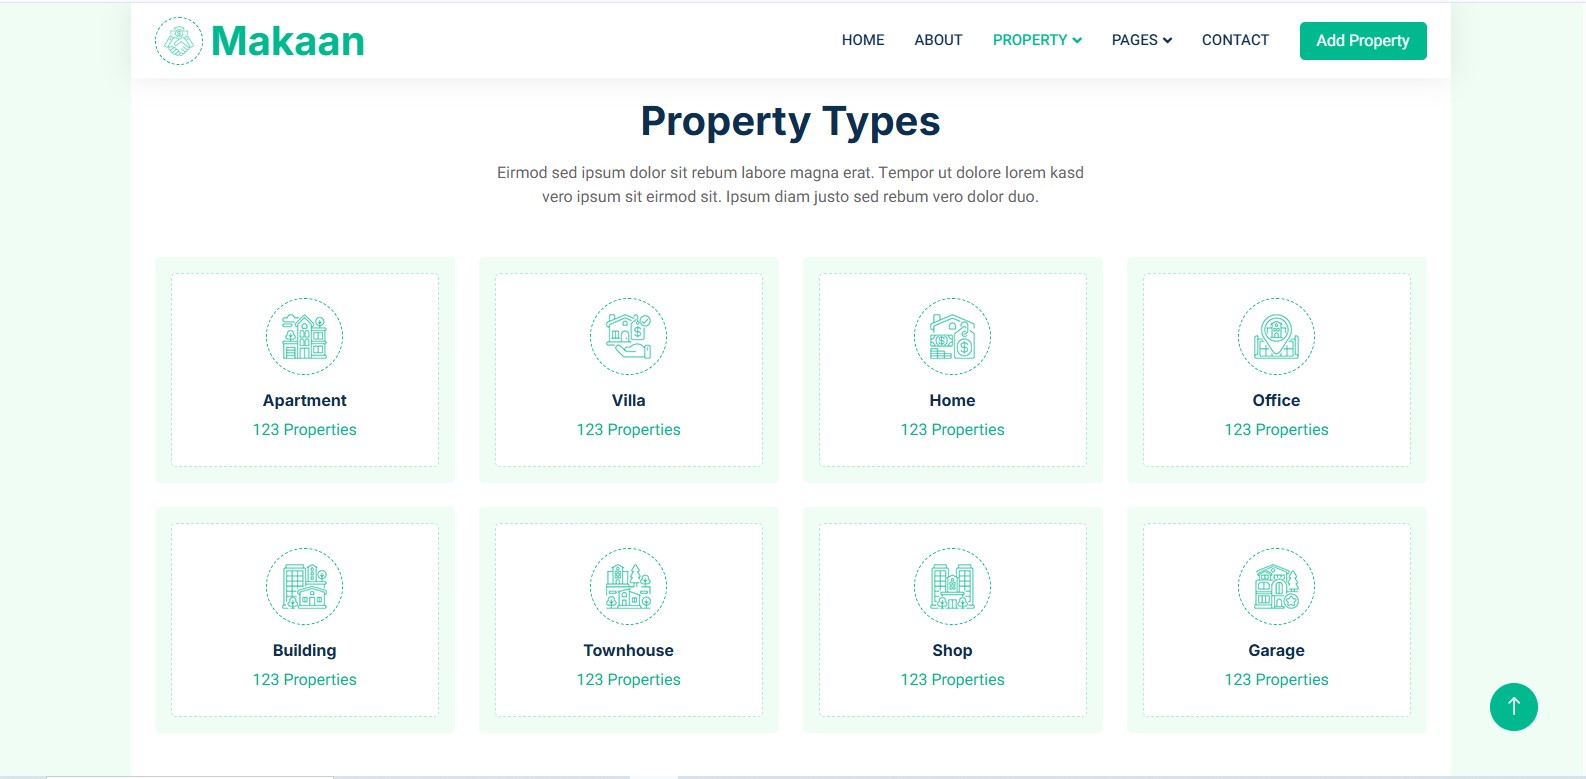Click the Office category icon
The height and width of the screenshot is (779, 1586).
(1276, 336)
